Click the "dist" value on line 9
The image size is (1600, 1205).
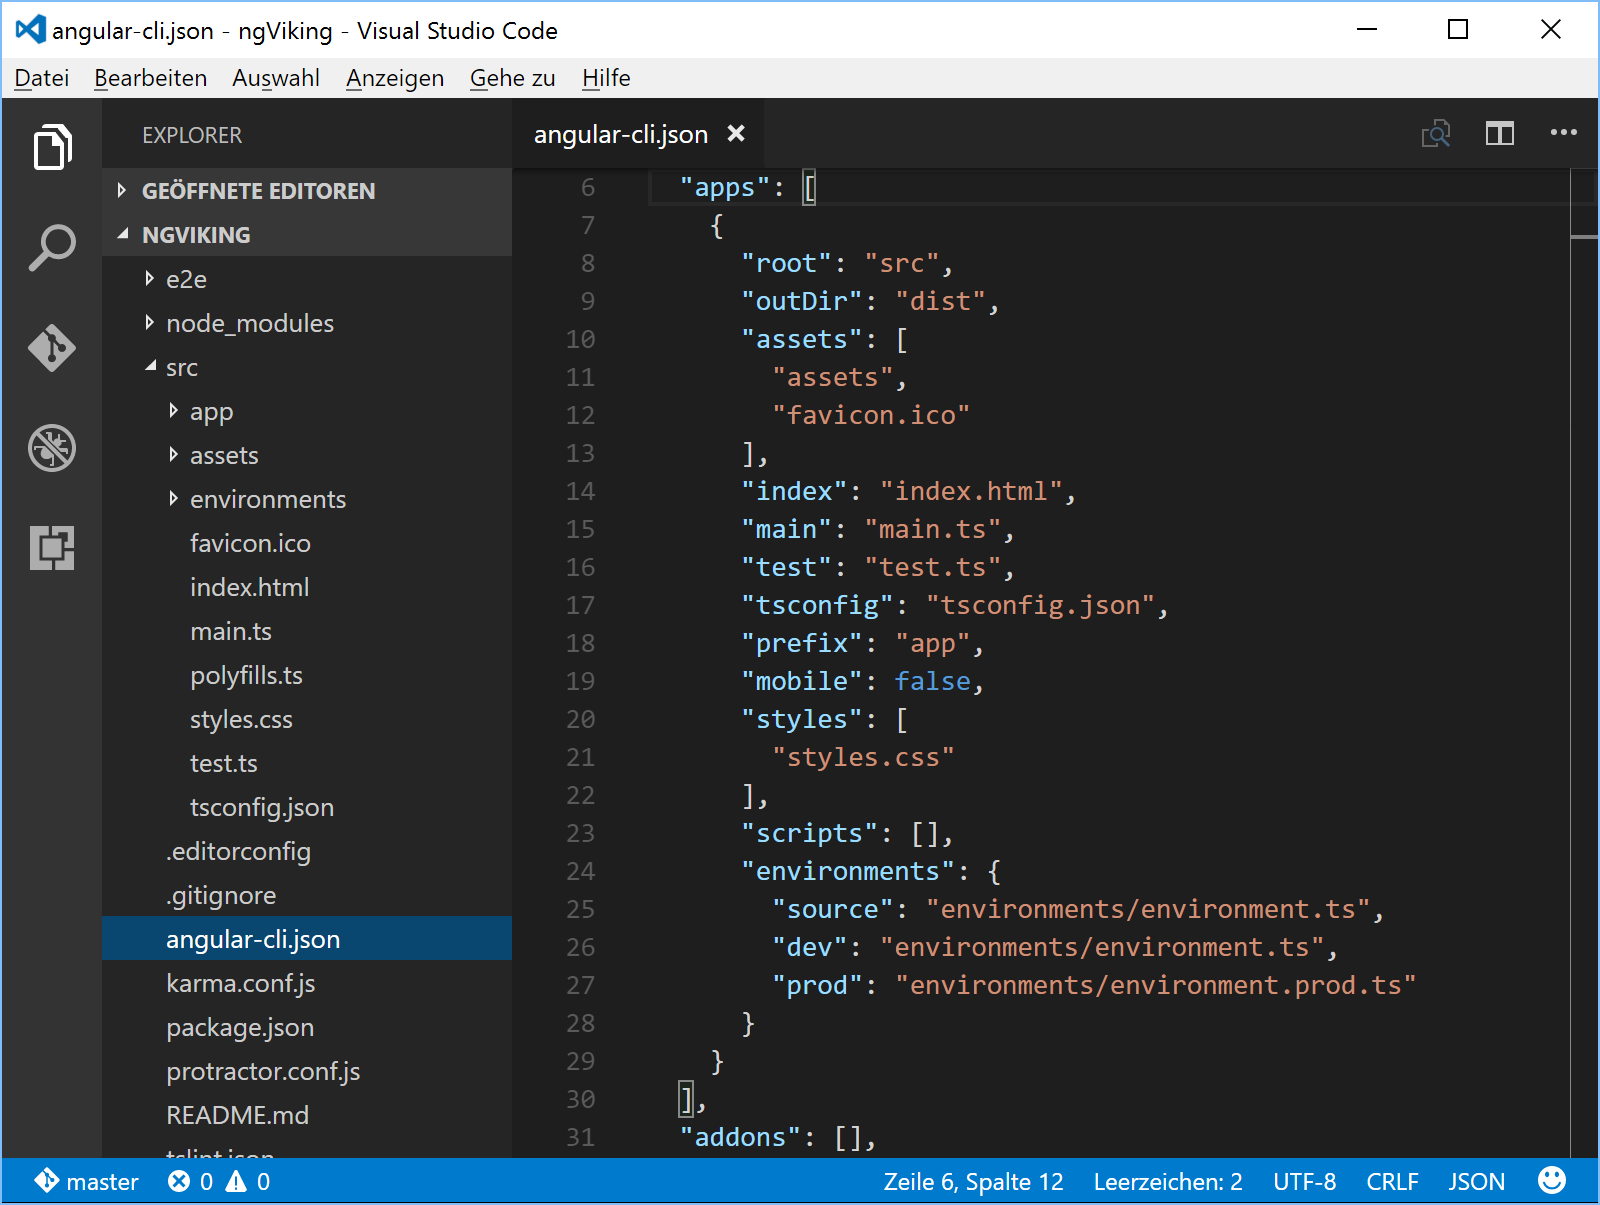point(940,301)
